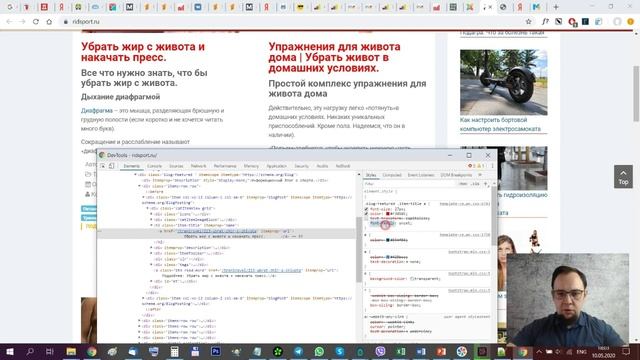Toggle the :hov element state button
The height and width of the screenshot is (360, 640).
point(463,184)
